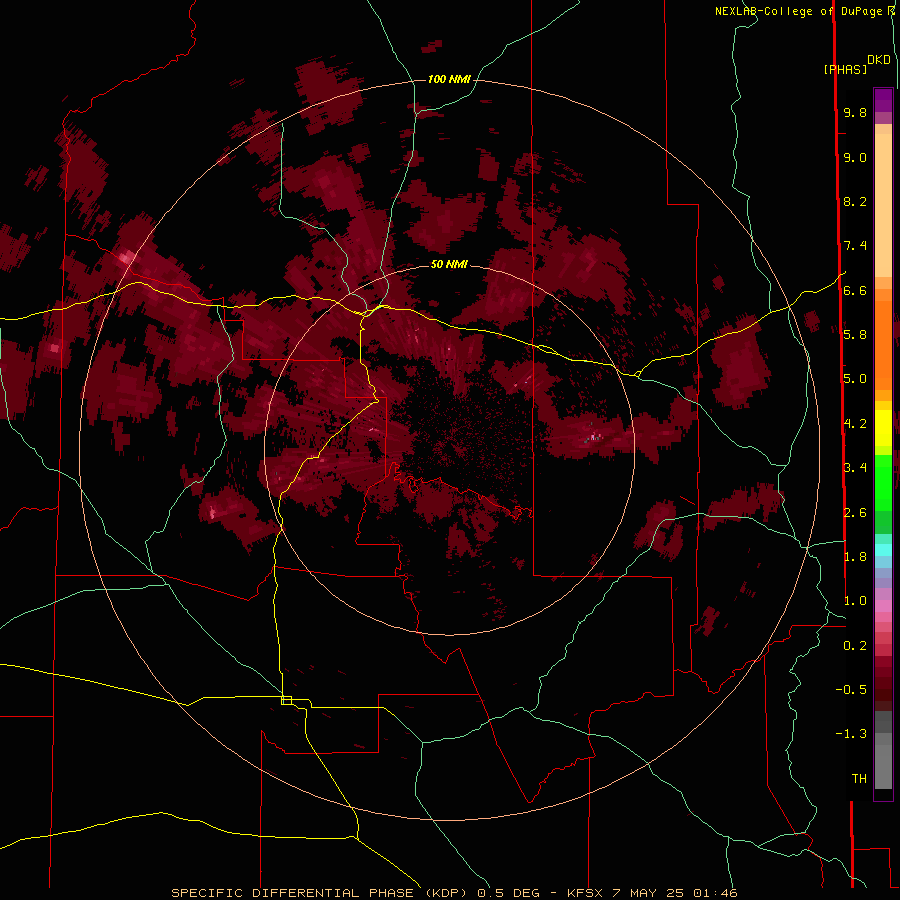
Task: Click the Specific Differential Phase caption text
Action: pyautogui.click(x=454, y=893)
